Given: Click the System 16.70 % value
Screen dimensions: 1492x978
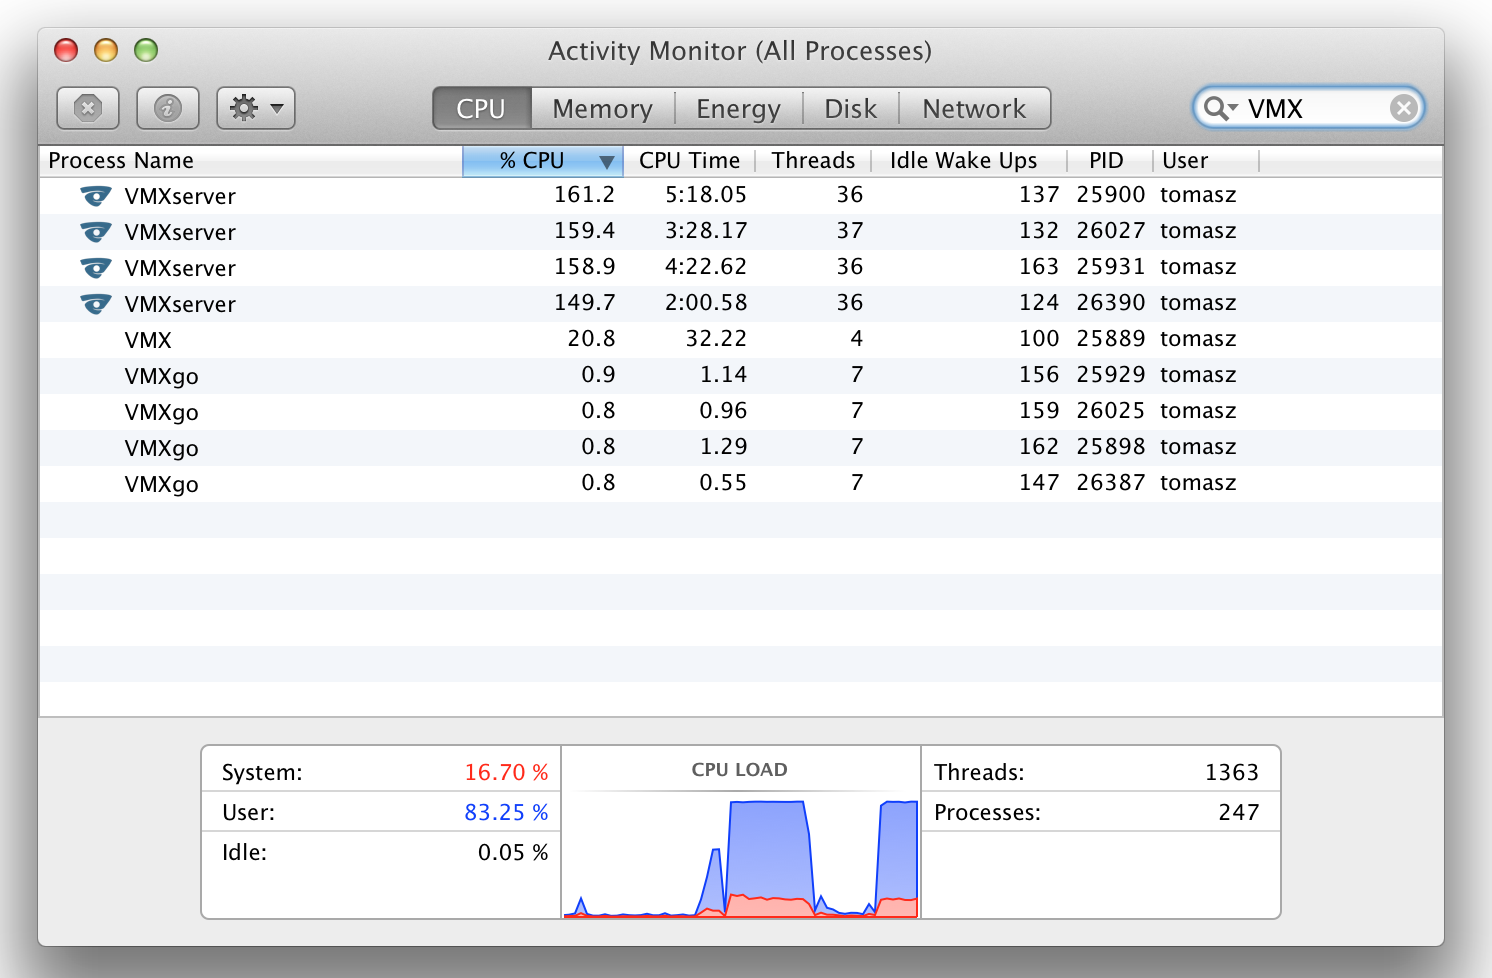Looking at the screenshot, I should (x=506, y=773).
